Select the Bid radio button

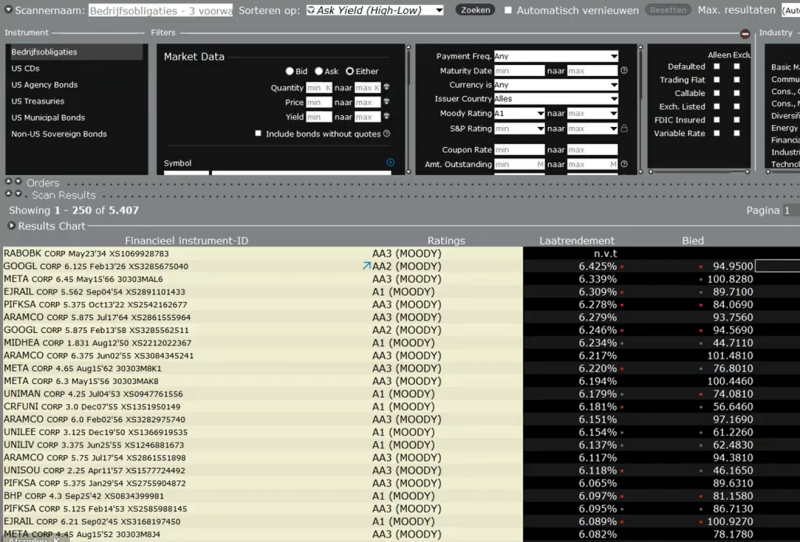pos(289,71)
